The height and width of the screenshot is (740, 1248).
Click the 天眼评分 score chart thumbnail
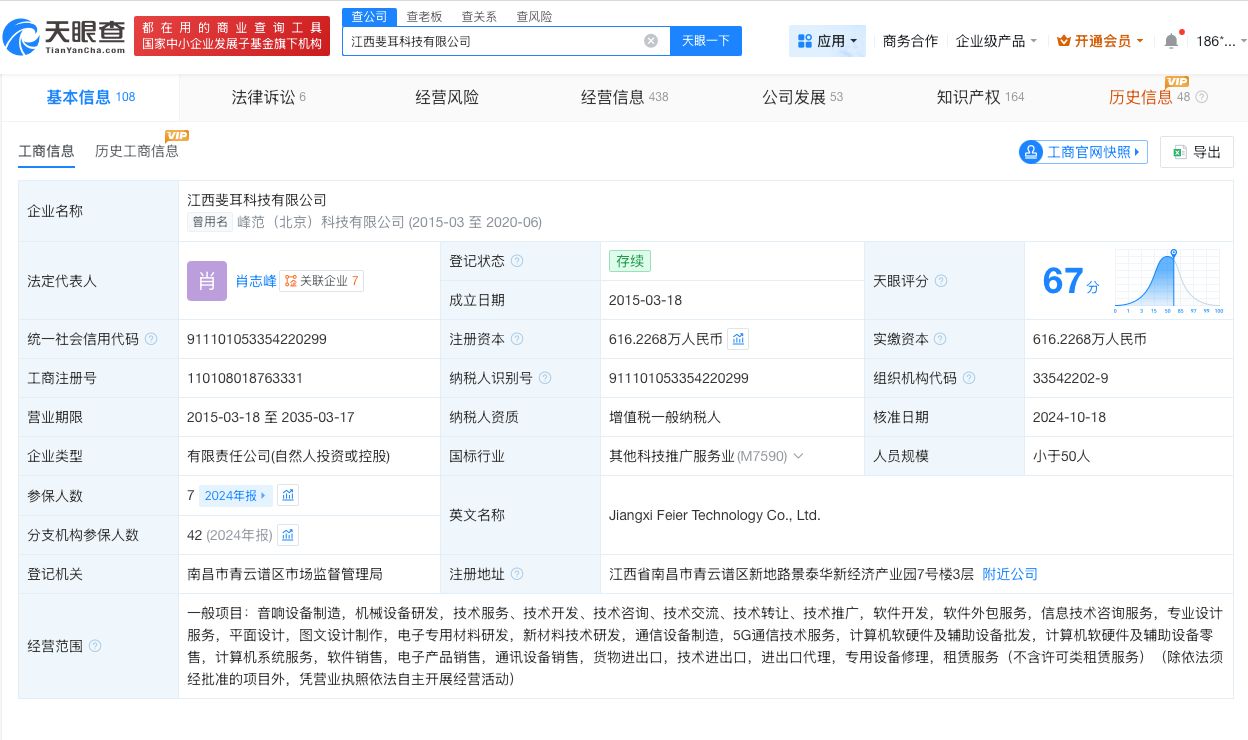coord(1168,280)
